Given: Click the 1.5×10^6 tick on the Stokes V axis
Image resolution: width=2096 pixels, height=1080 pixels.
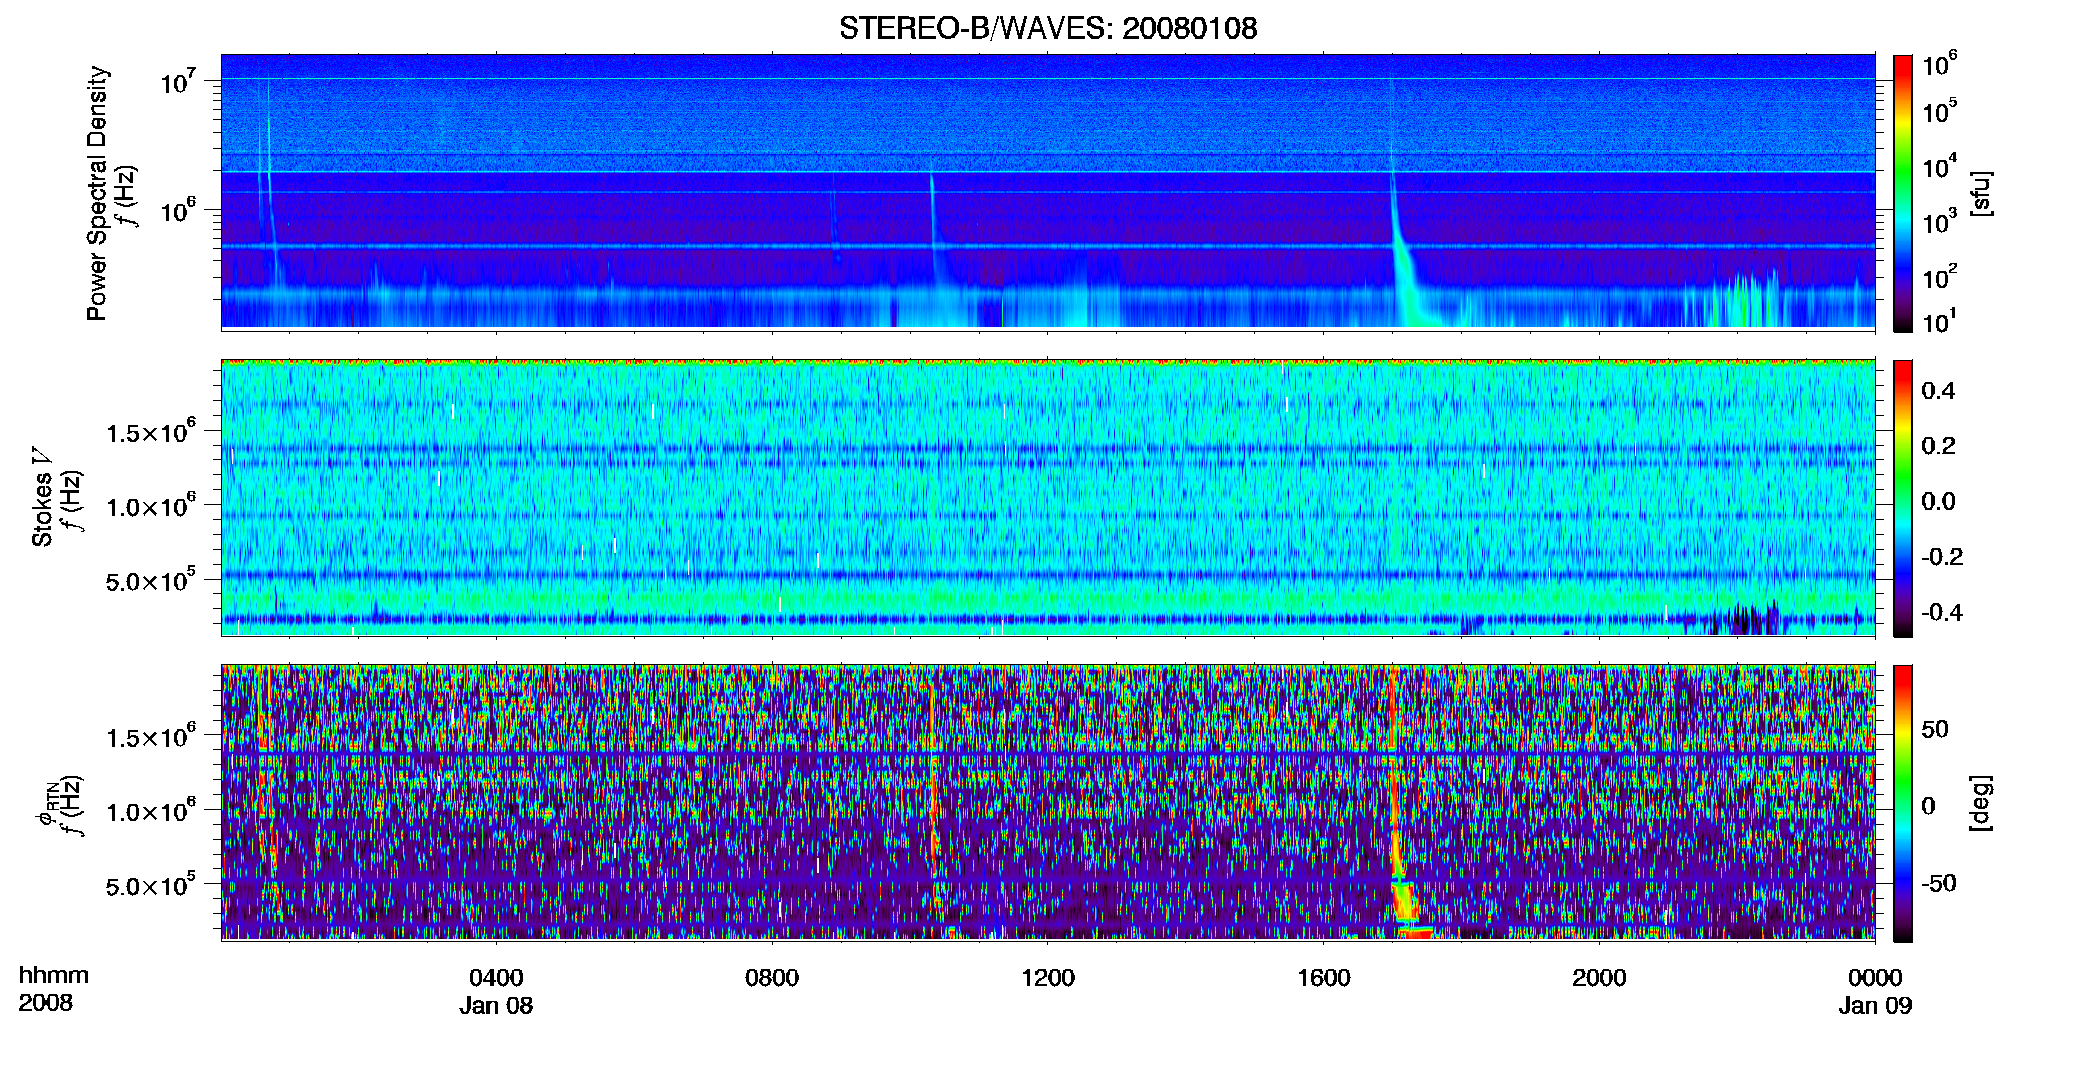Looking at the screenshot, I should click(x=151, y=432).
